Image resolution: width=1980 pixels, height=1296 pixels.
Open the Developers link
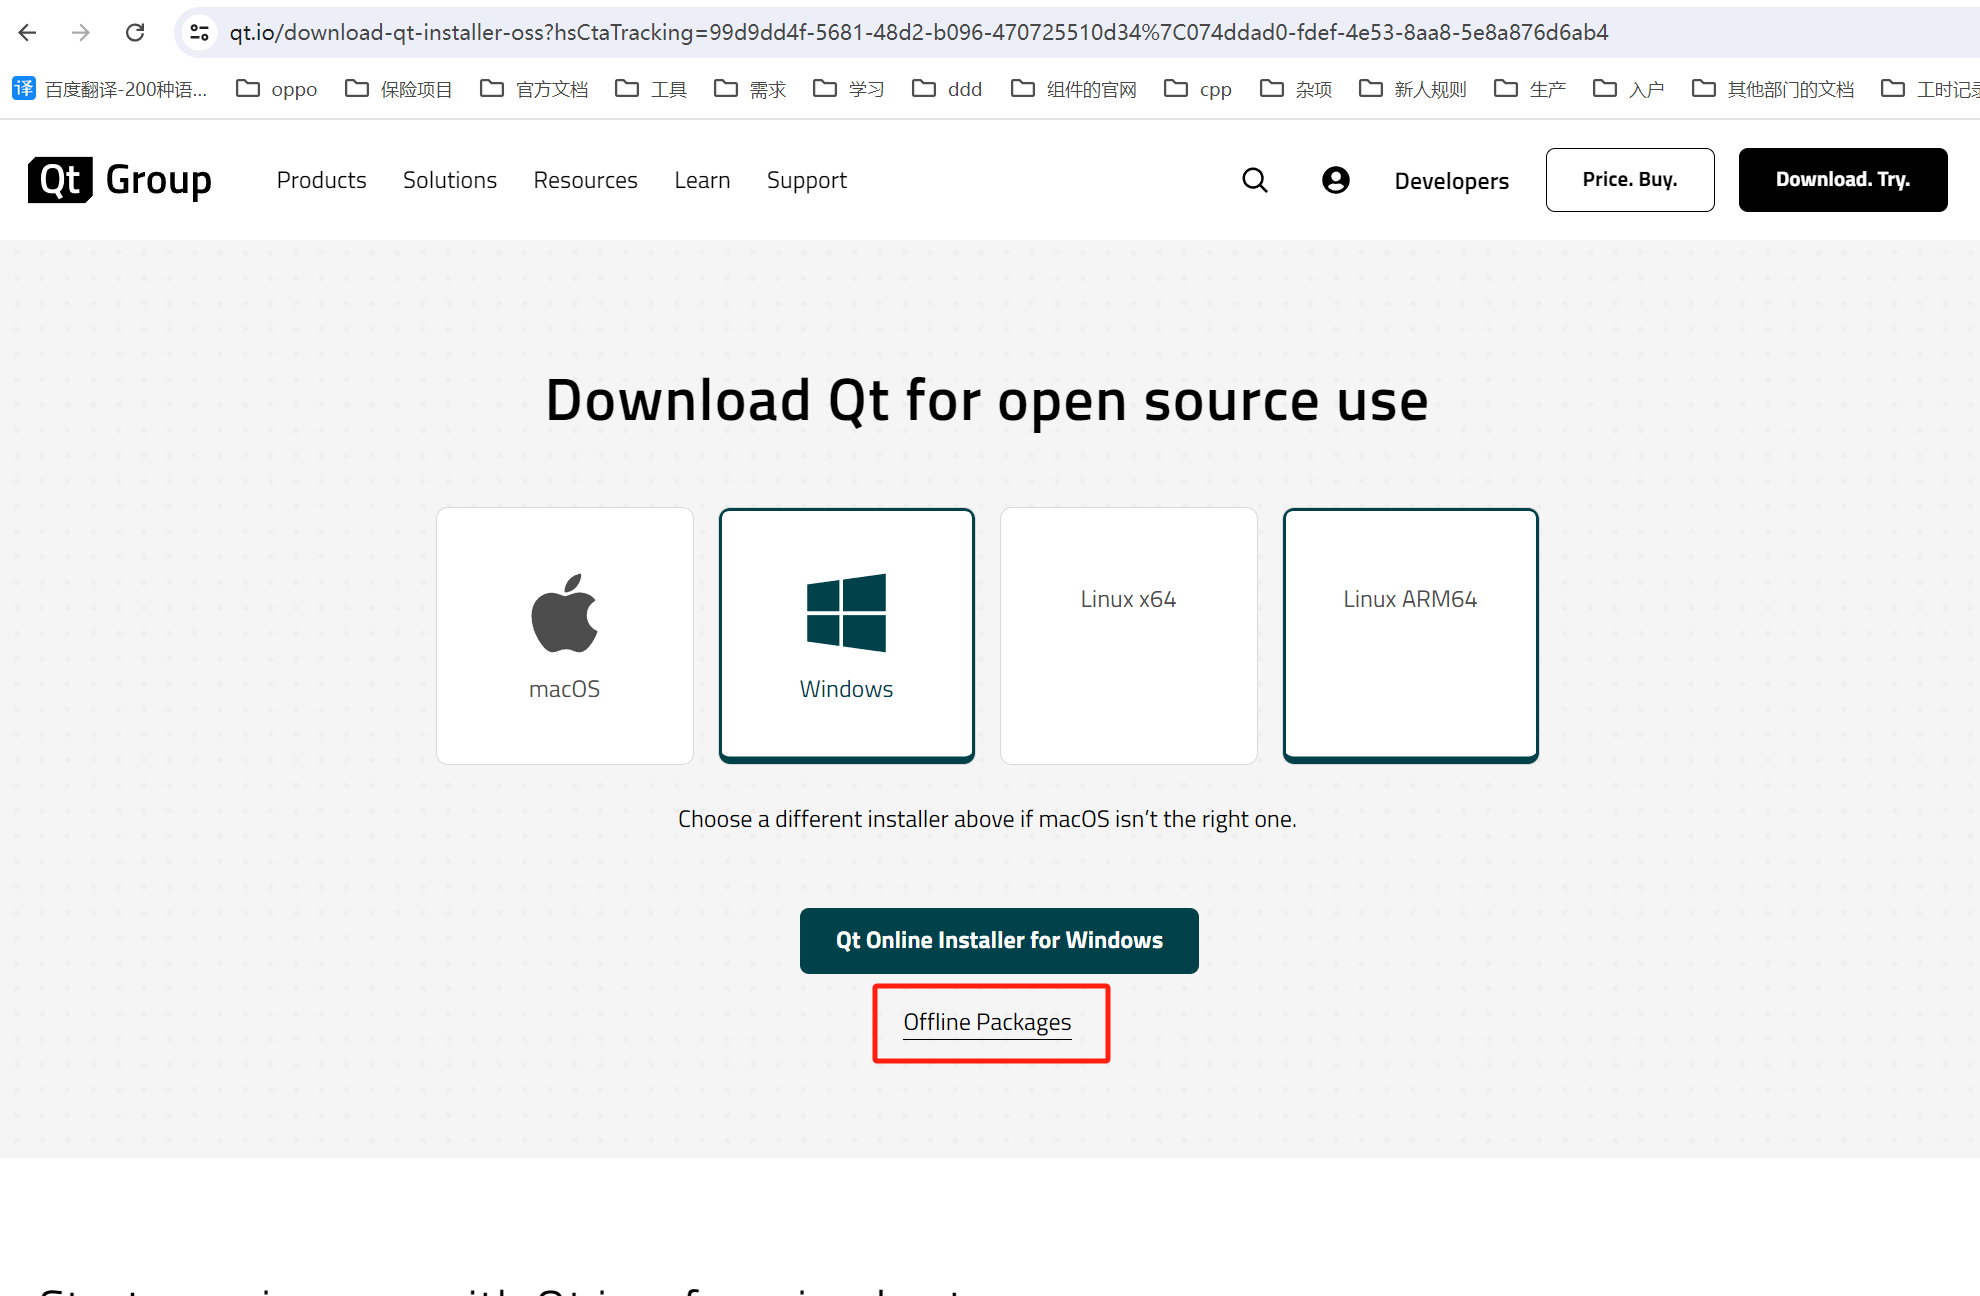coord(1452,181)
